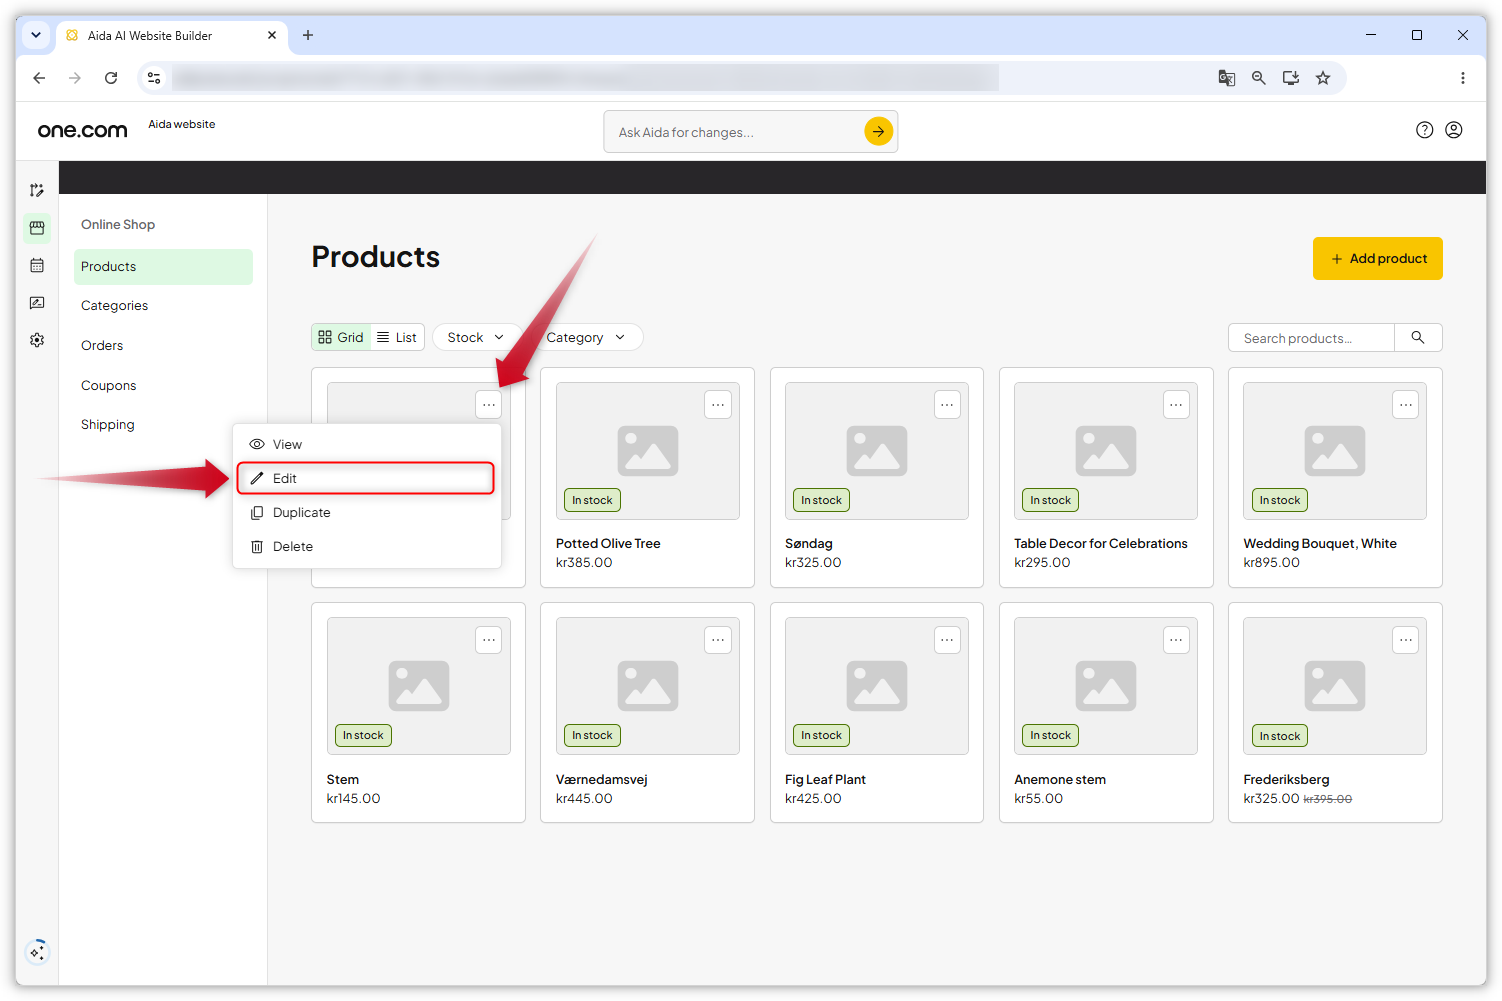Open the calendar sidebar icon

click(37, 265)
